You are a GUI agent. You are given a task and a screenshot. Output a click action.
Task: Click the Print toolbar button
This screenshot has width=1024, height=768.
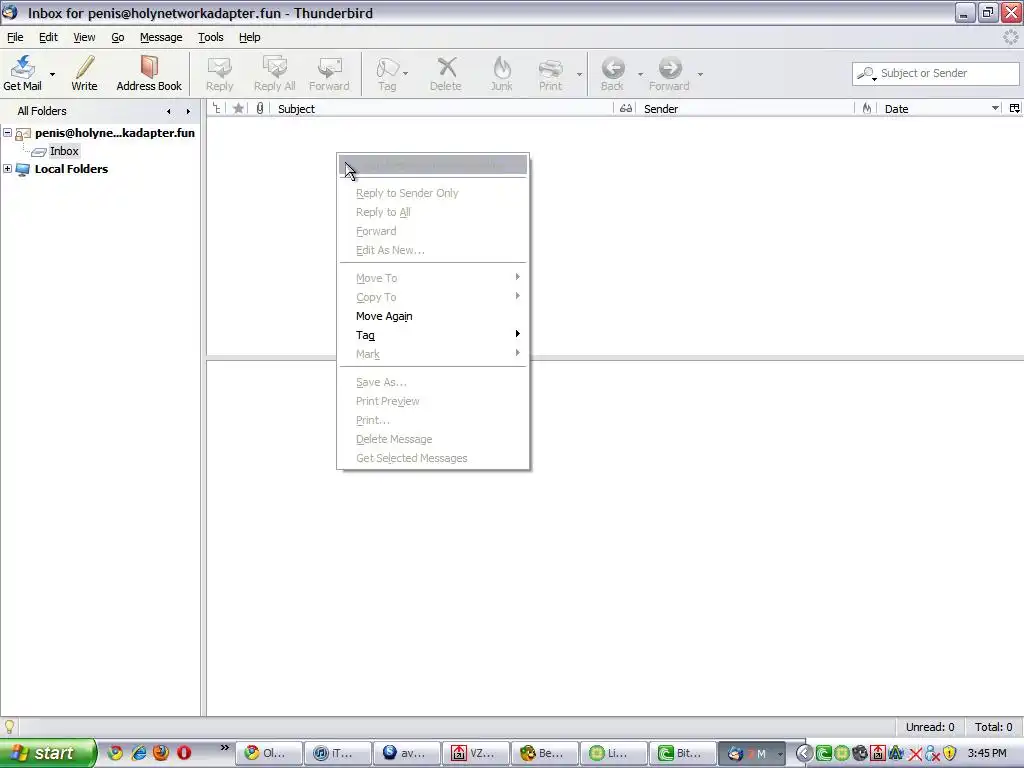550,72
